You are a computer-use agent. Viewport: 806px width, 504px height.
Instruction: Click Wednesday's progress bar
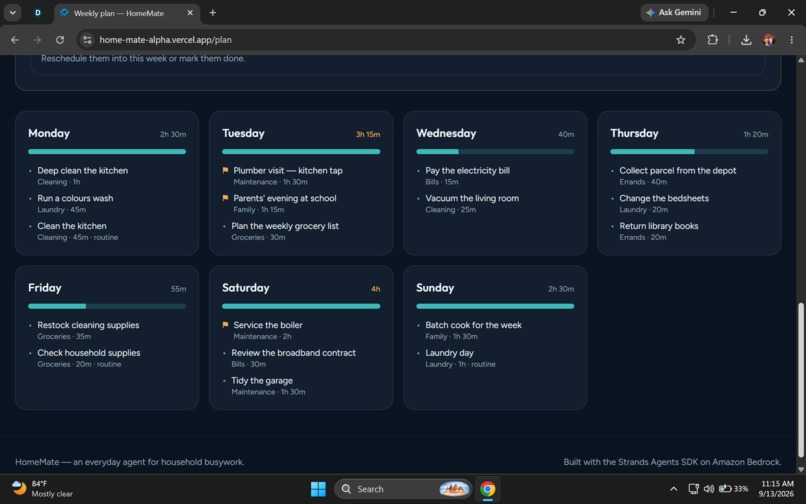pyautogui.click(x=495, y=152)
